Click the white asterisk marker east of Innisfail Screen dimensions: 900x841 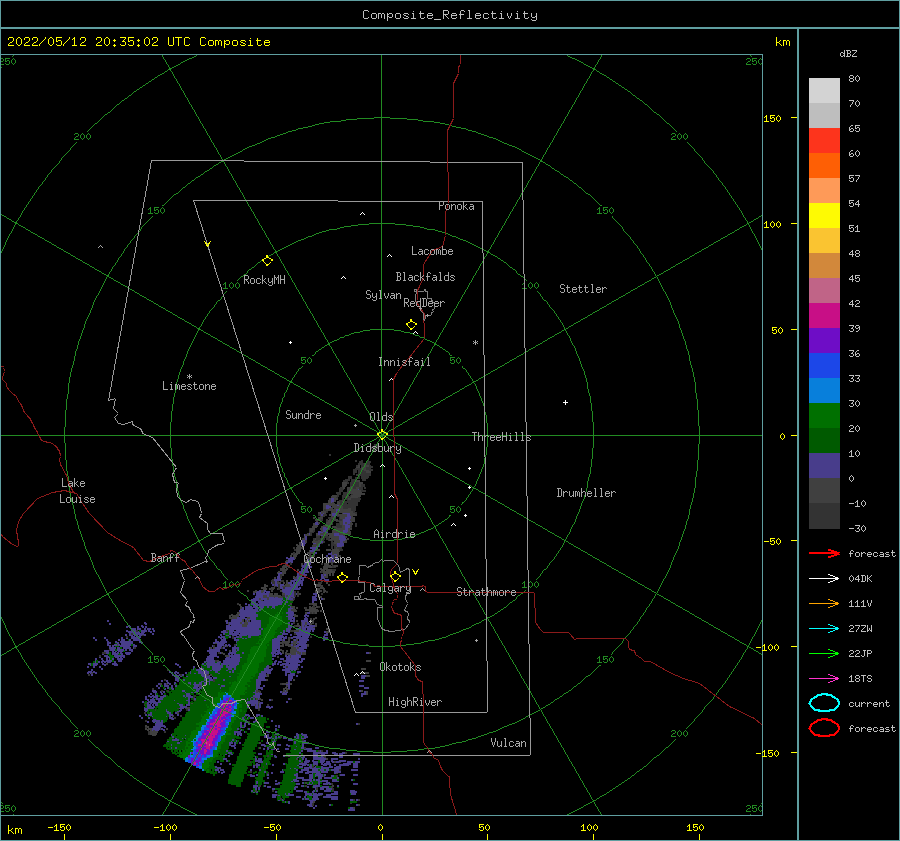475,343
